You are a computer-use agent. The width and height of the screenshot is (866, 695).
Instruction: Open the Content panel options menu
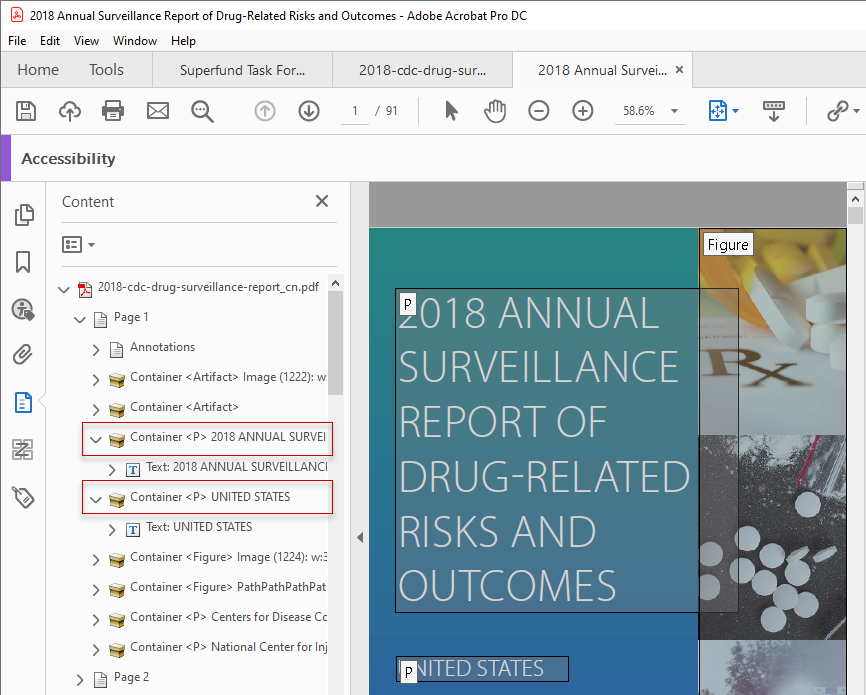[78, 244]
